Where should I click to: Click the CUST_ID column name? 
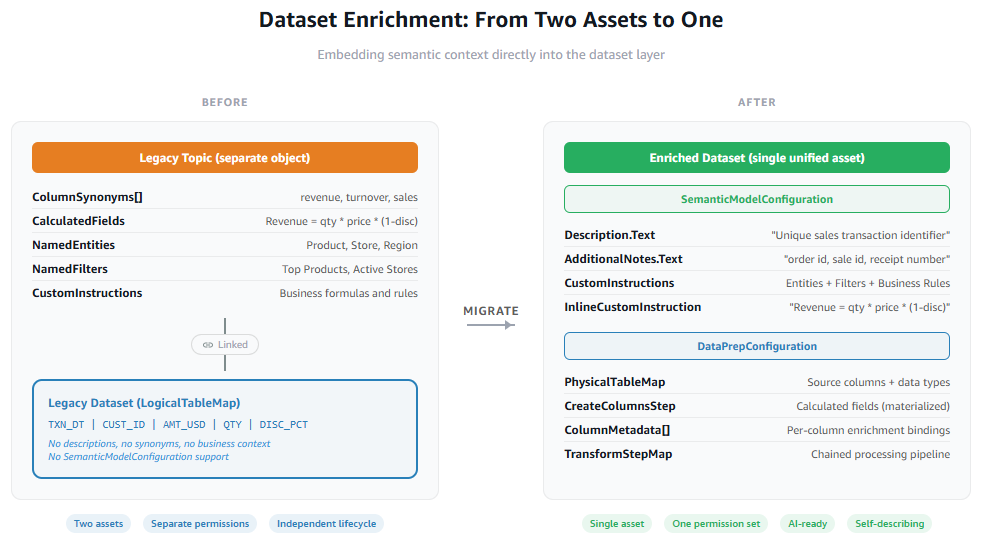124,425
